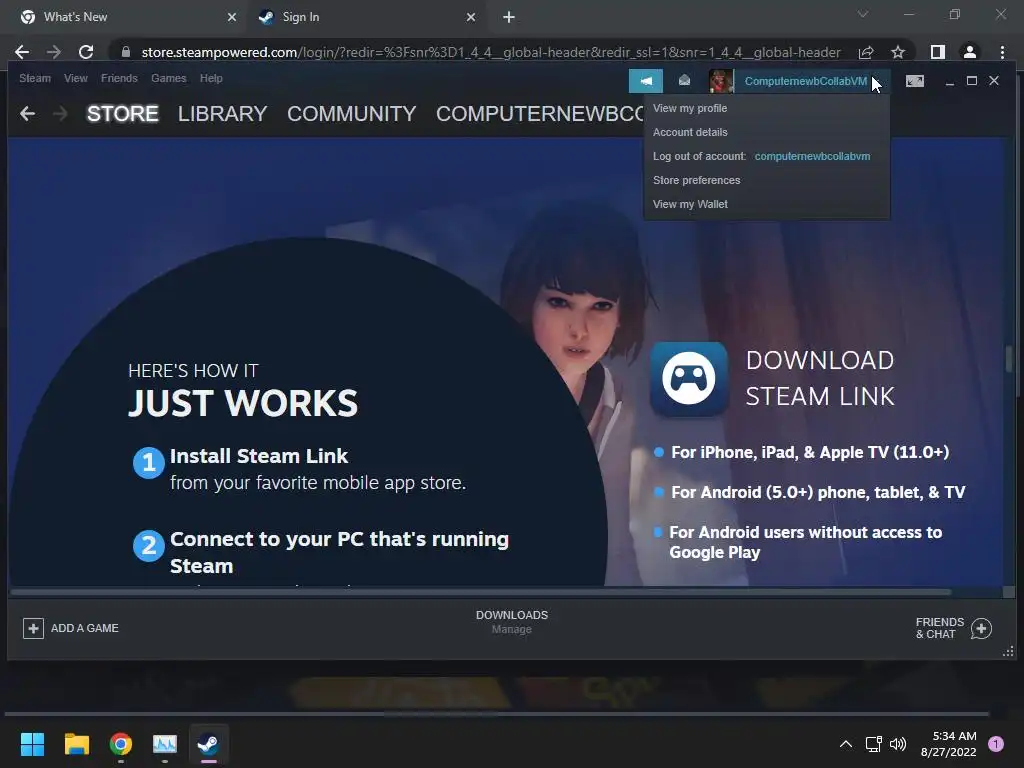
Task: Click the Chrome address bar URL
Action: [491, 52]
